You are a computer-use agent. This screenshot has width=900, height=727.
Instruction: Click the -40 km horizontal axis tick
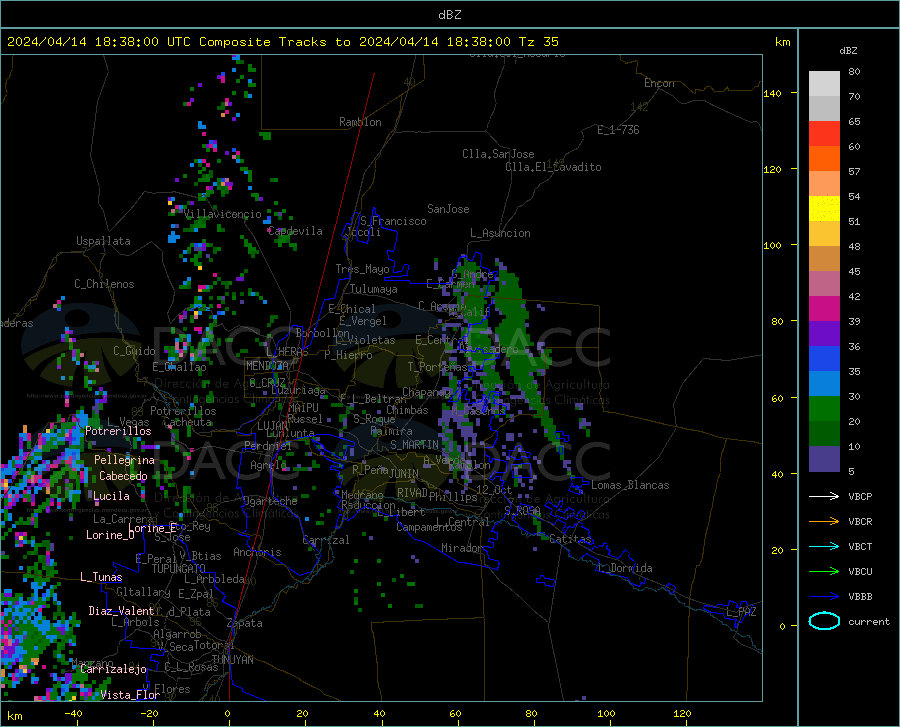73,713
